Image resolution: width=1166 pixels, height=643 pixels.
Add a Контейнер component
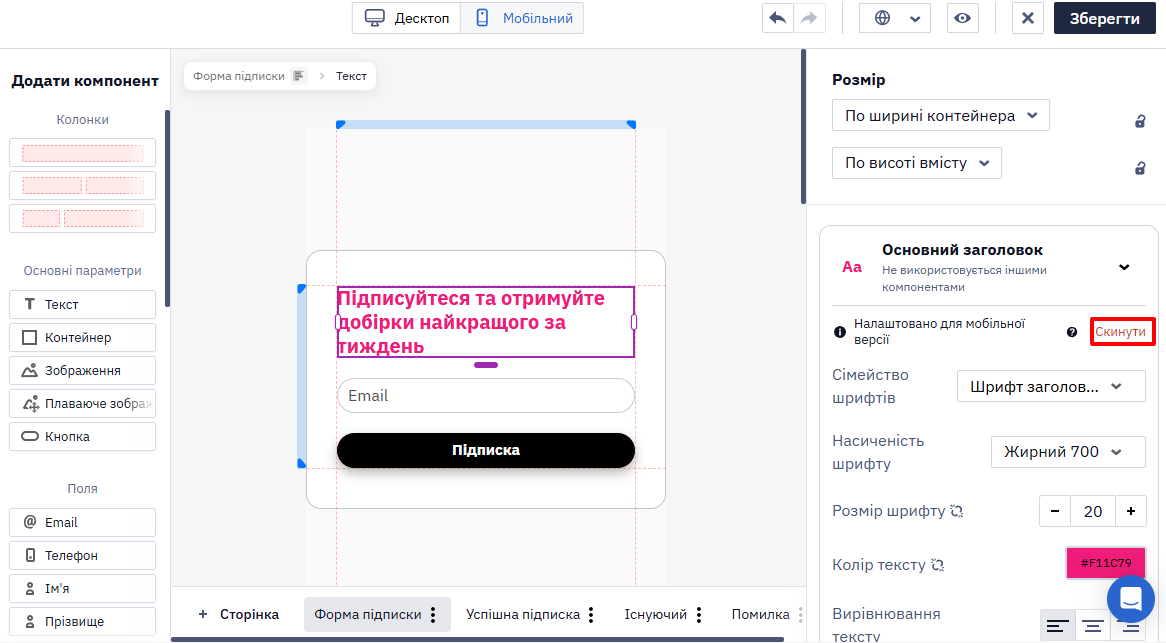pos(83,337)
